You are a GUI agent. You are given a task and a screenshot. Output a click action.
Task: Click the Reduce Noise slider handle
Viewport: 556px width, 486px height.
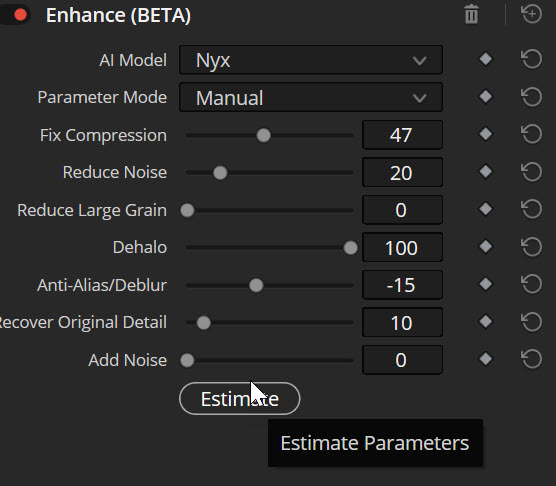220,173
